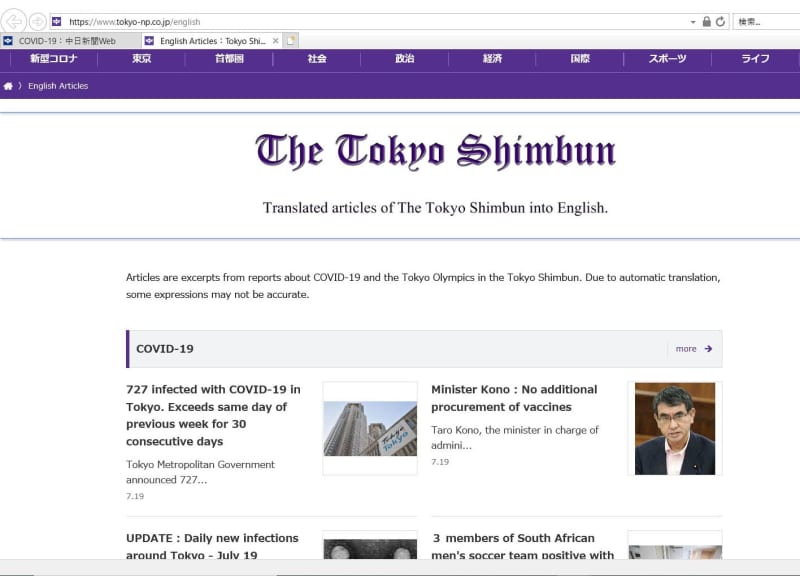Click the browser Back arrow button
Screen dimensions: 800x576
[x=14, y=21]
